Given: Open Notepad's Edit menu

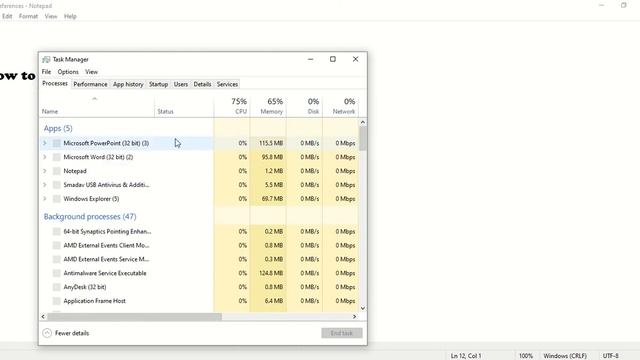Looking at the screenshot, I should (x=7, y=16).
